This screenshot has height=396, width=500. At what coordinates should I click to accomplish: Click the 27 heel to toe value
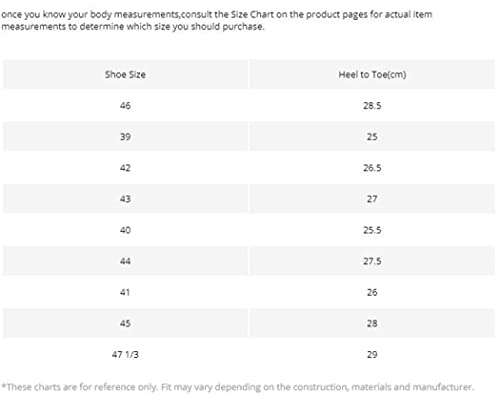372,199
